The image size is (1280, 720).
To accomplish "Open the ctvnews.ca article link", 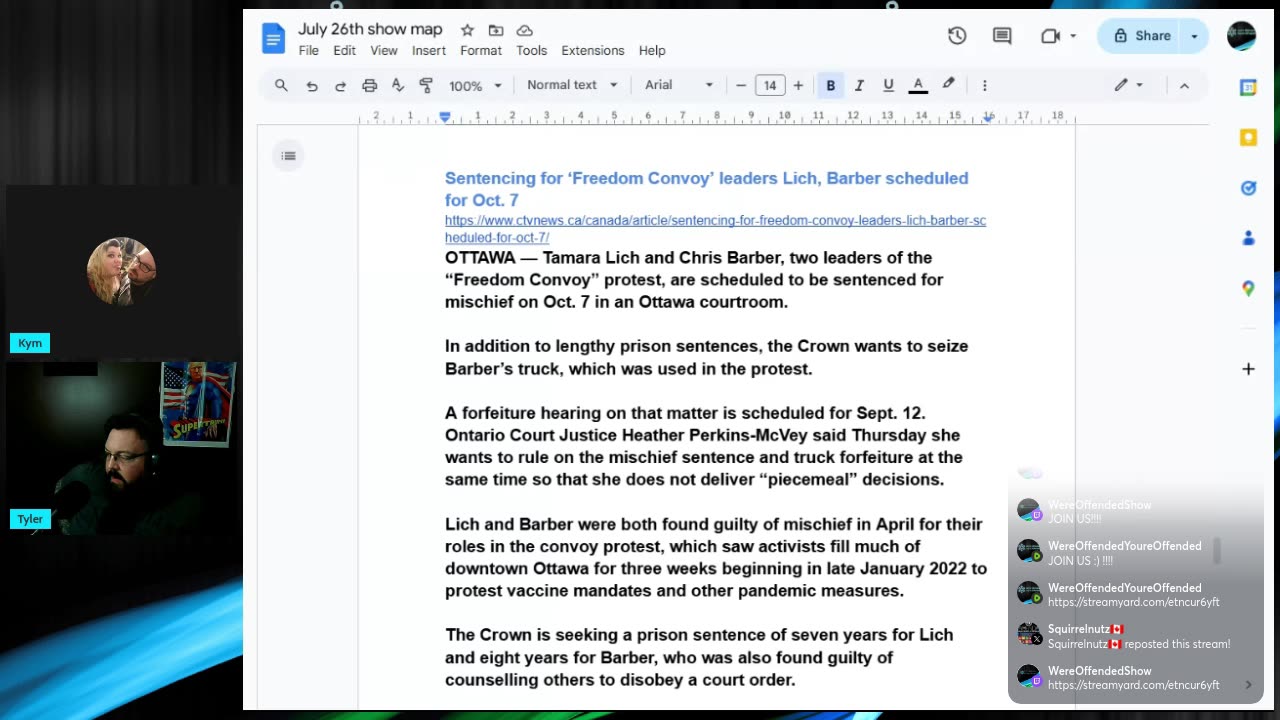I will (715, 229).
